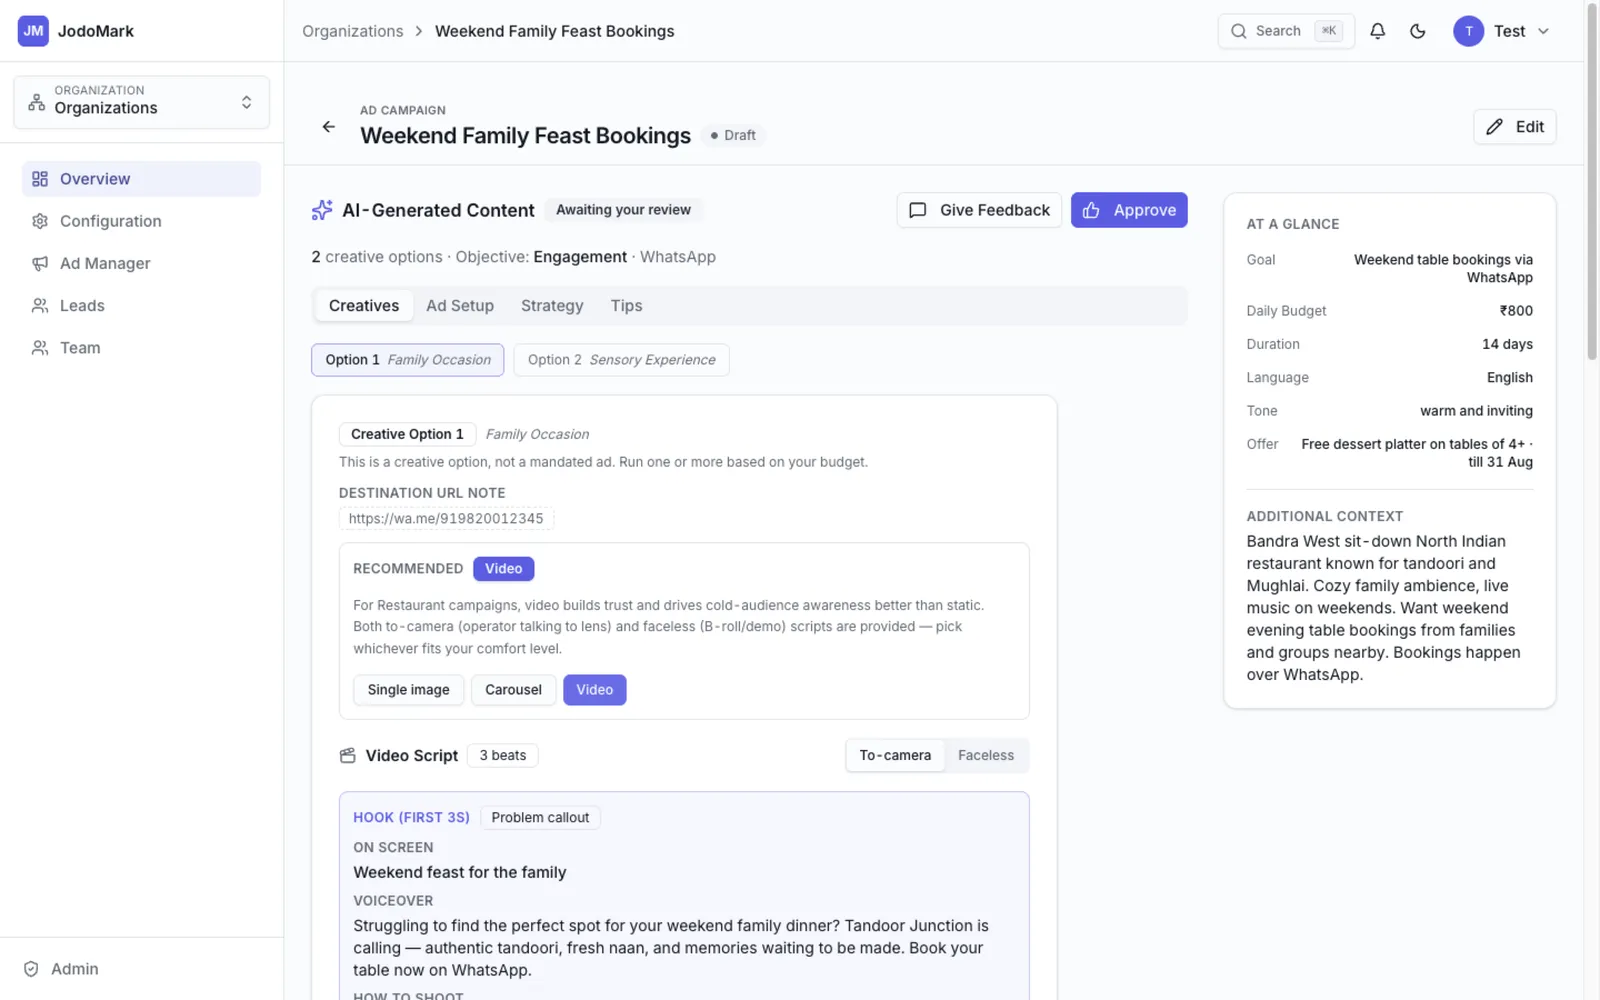
Task: Click the speech bubble feedback icon
Action: click(917, 210)
